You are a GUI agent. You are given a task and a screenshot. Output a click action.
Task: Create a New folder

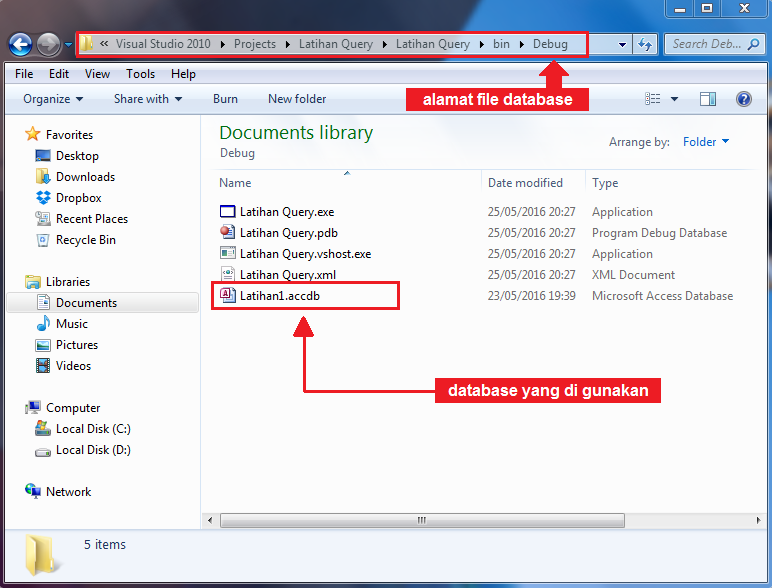tap(297, 99)
